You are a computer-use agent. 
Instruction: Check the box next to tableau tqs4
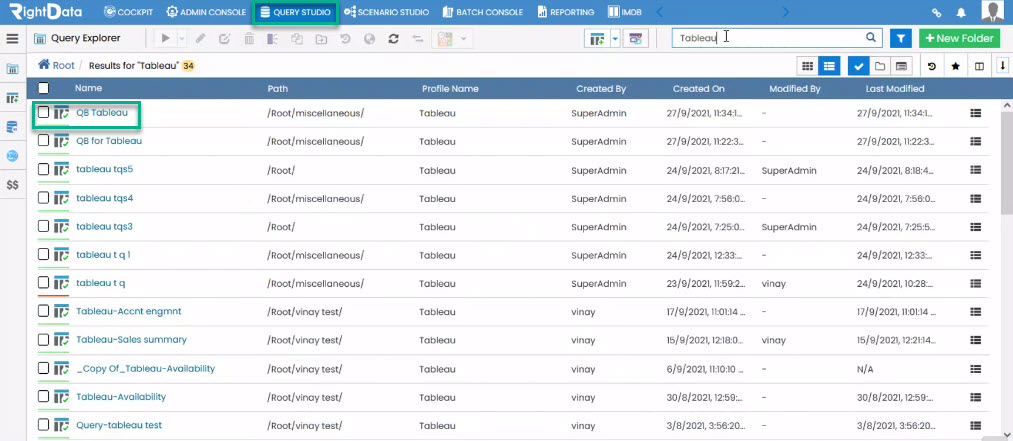point(43,198)
